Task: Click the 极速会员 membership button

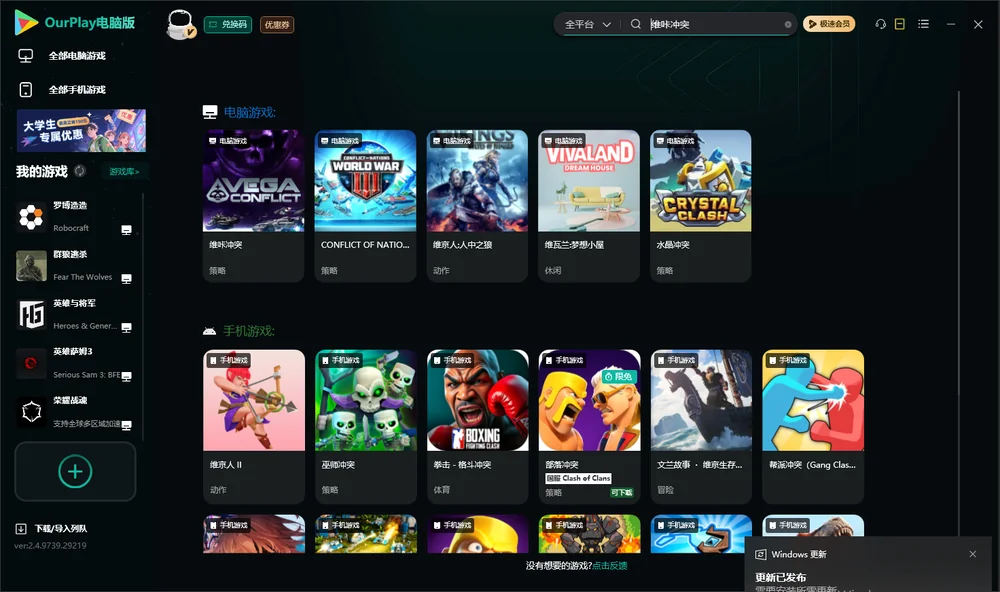Action: point(829,24)
